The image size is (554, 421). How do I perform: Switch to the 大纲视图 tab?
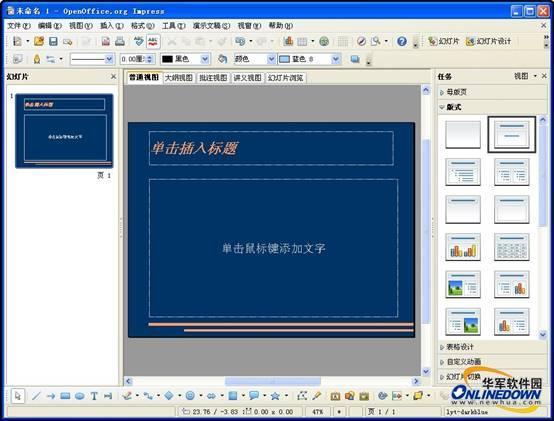(179, 78)
